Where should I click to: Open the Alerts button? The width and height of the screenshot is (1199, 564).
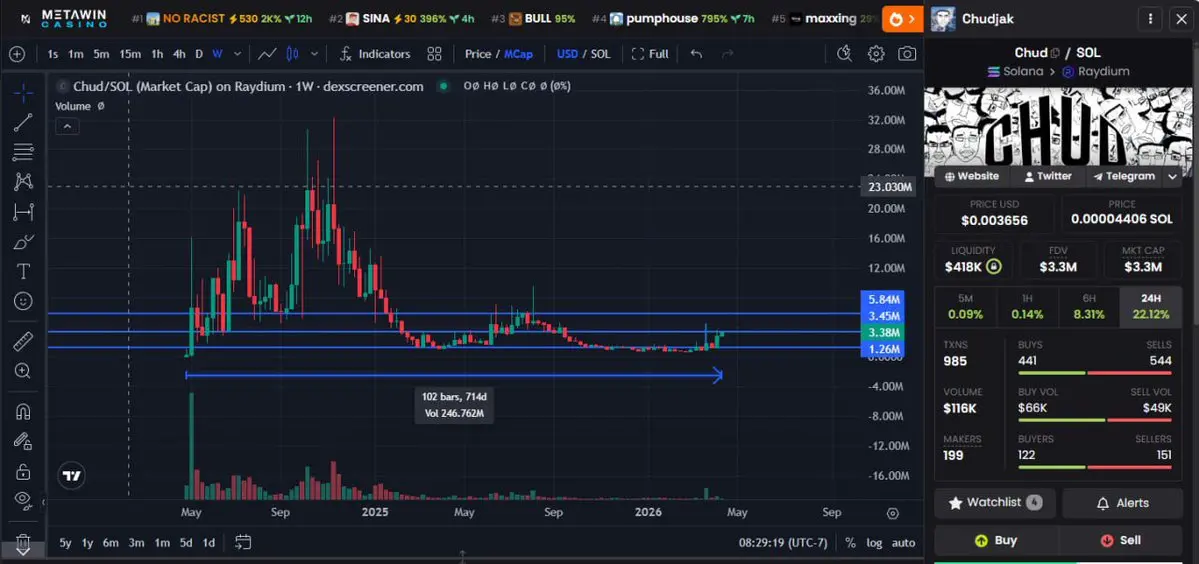pos(1123,503)
